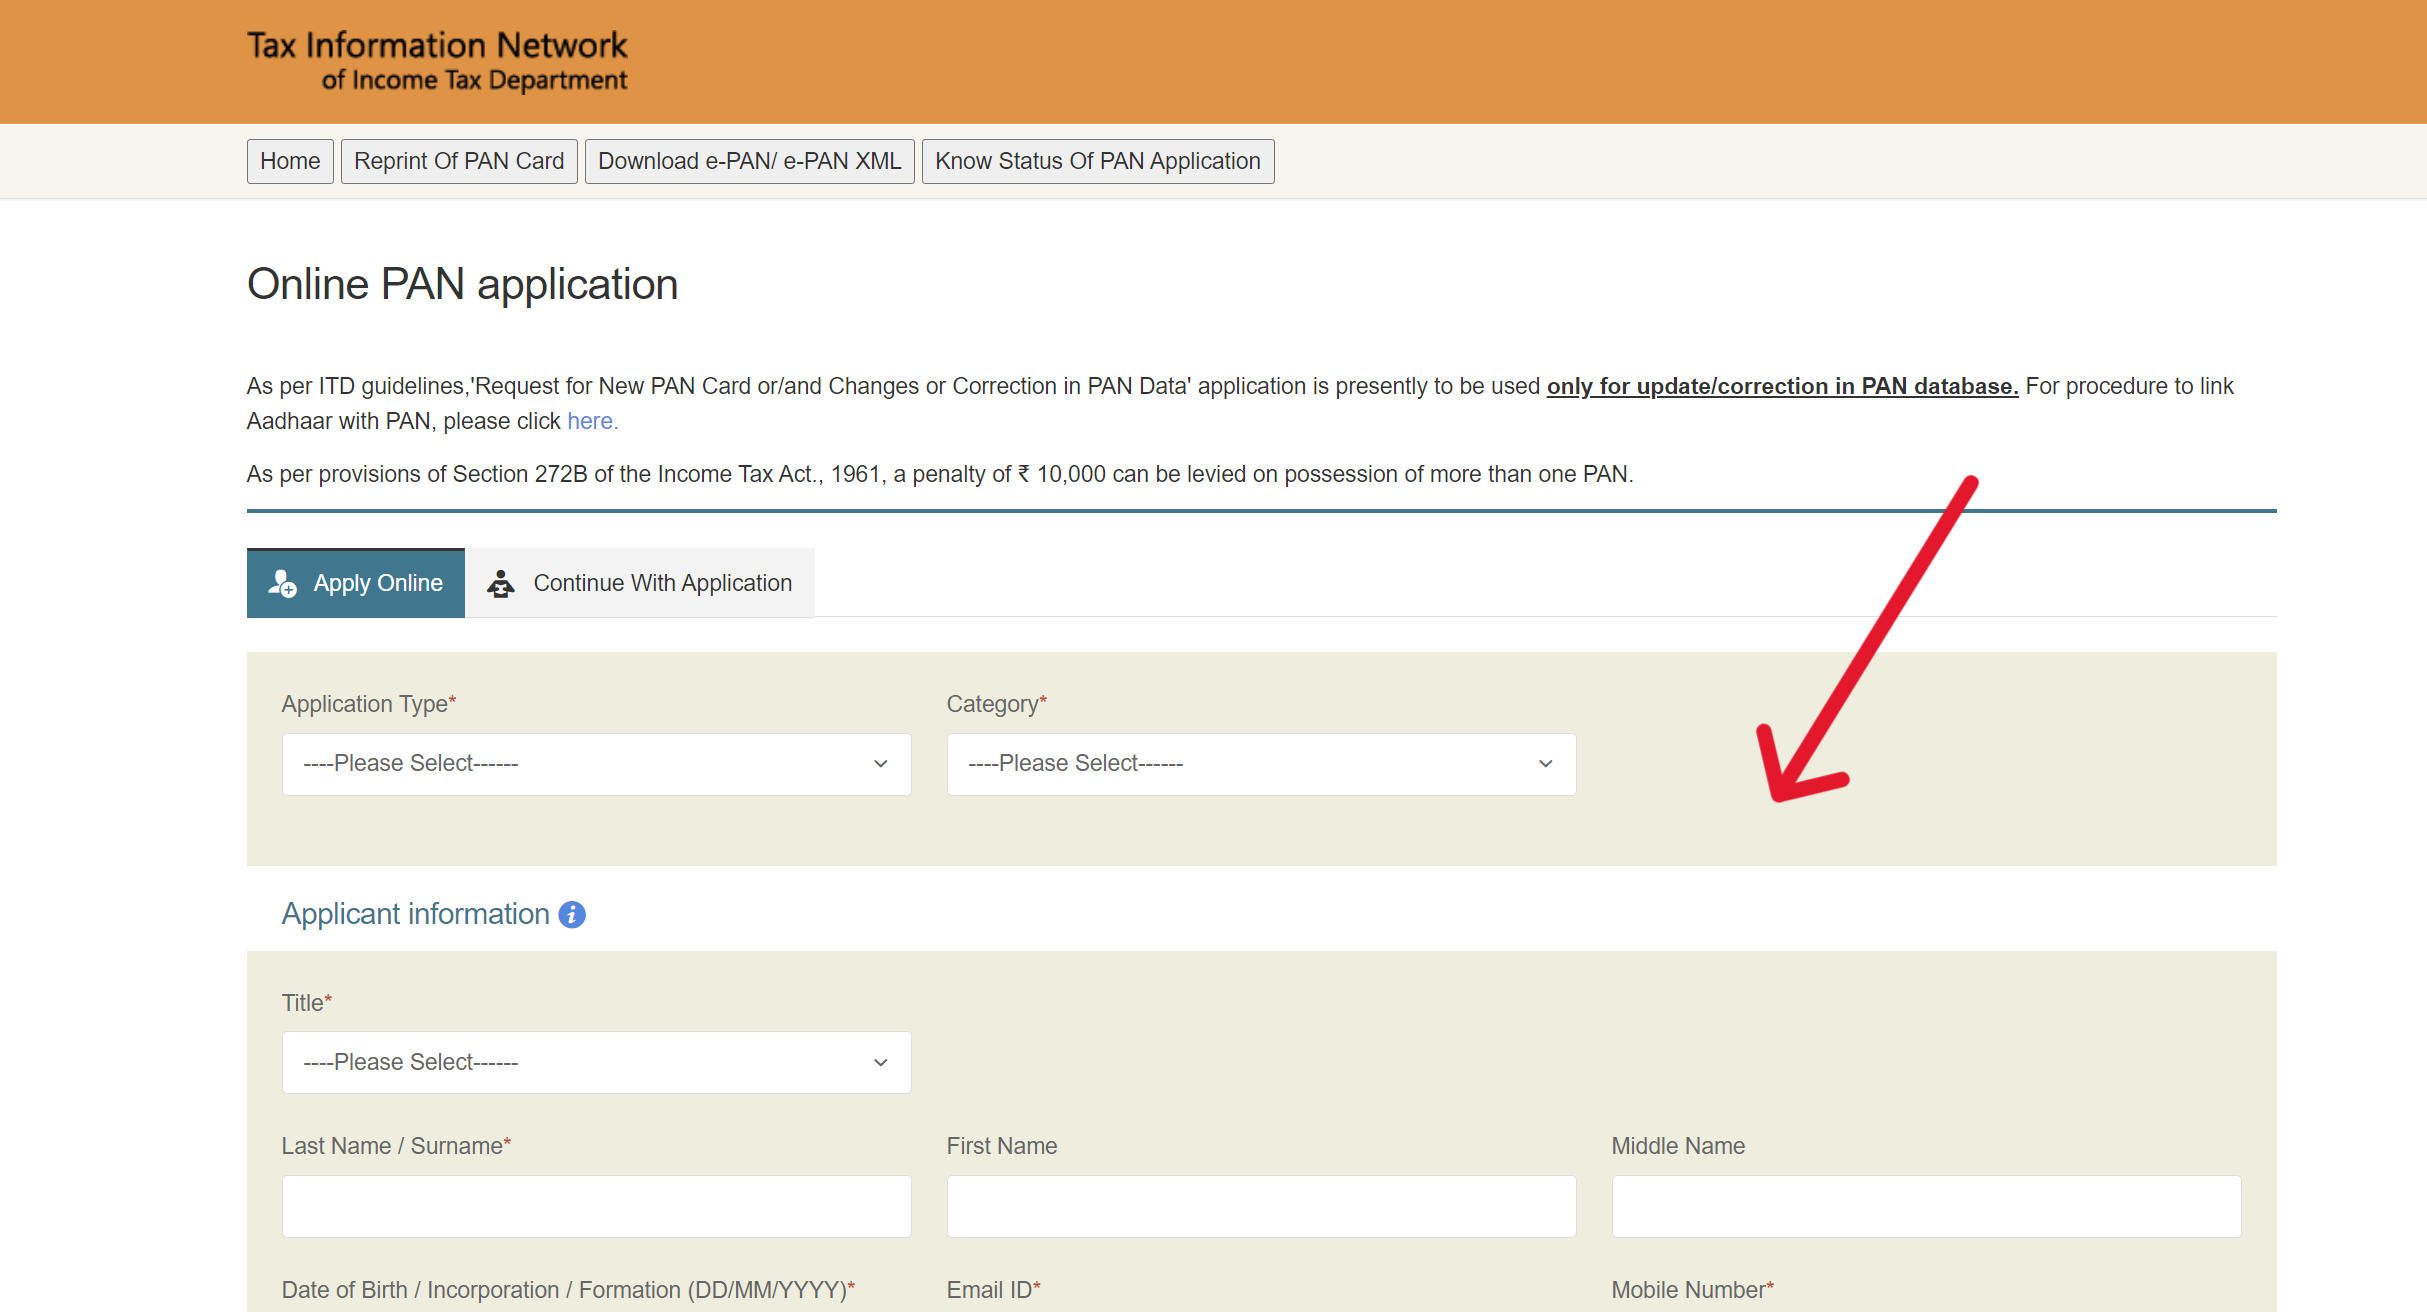This screenshot has height=1312, width=2427.
Task: Click the Title dropdown chevron arrow
Action: 880,1062
